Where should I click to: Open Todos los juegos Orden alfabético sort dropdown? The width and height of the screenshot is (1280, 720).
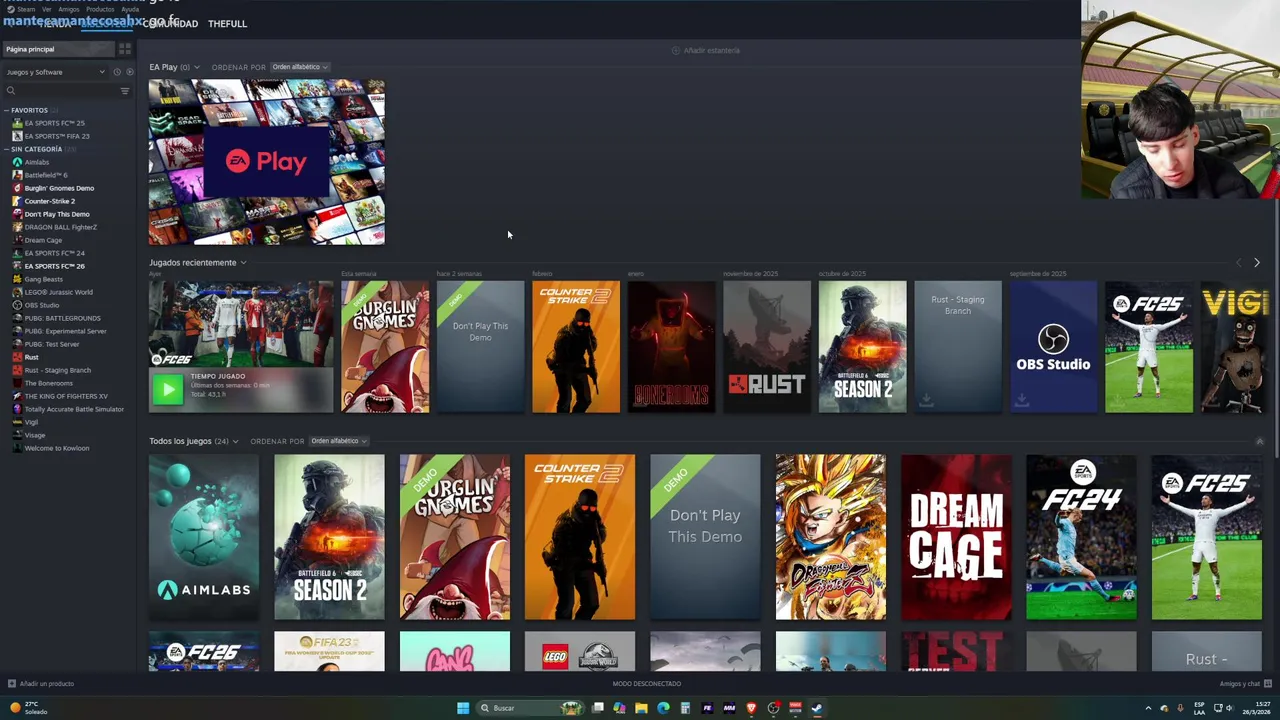tap(338, 441)
